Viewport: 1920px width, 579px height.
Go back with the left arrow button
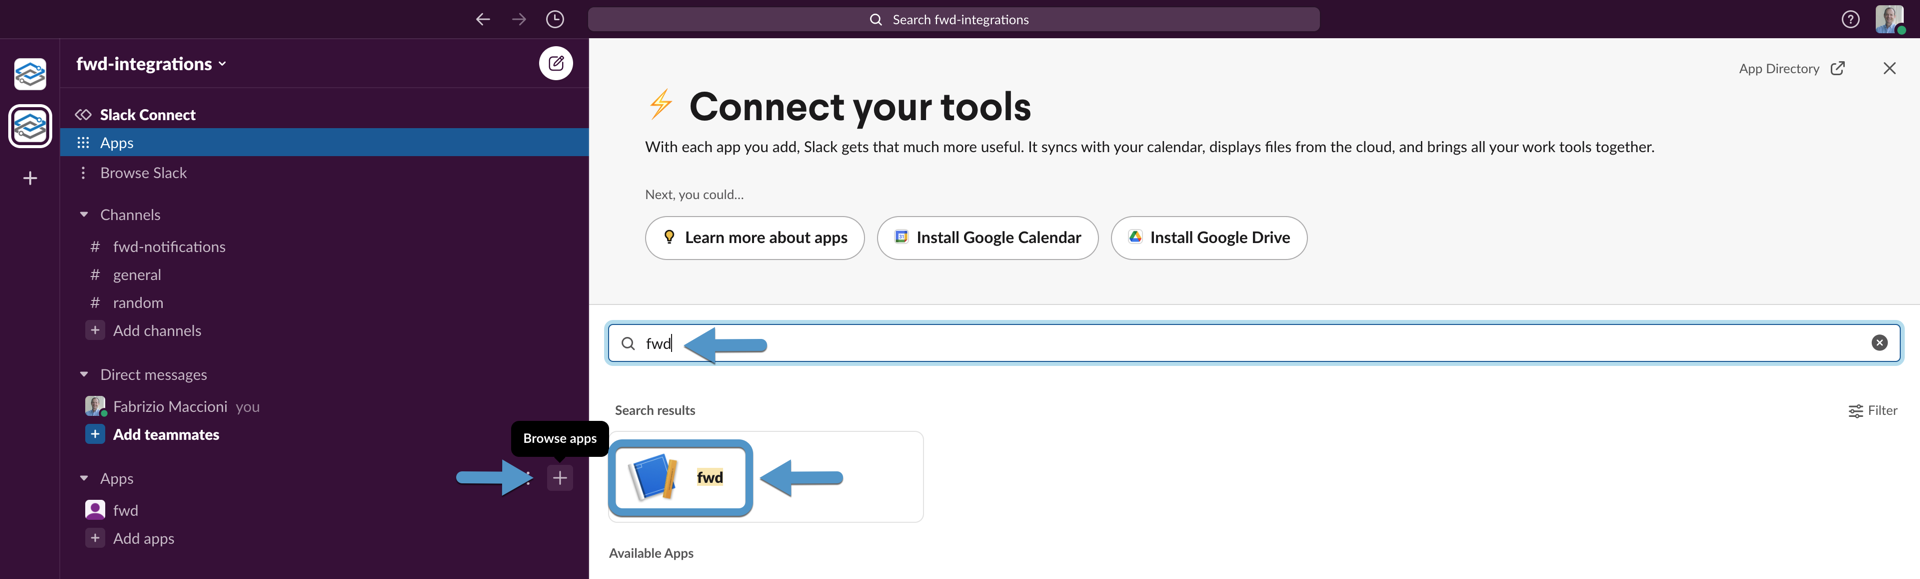[x=483, y=19]
